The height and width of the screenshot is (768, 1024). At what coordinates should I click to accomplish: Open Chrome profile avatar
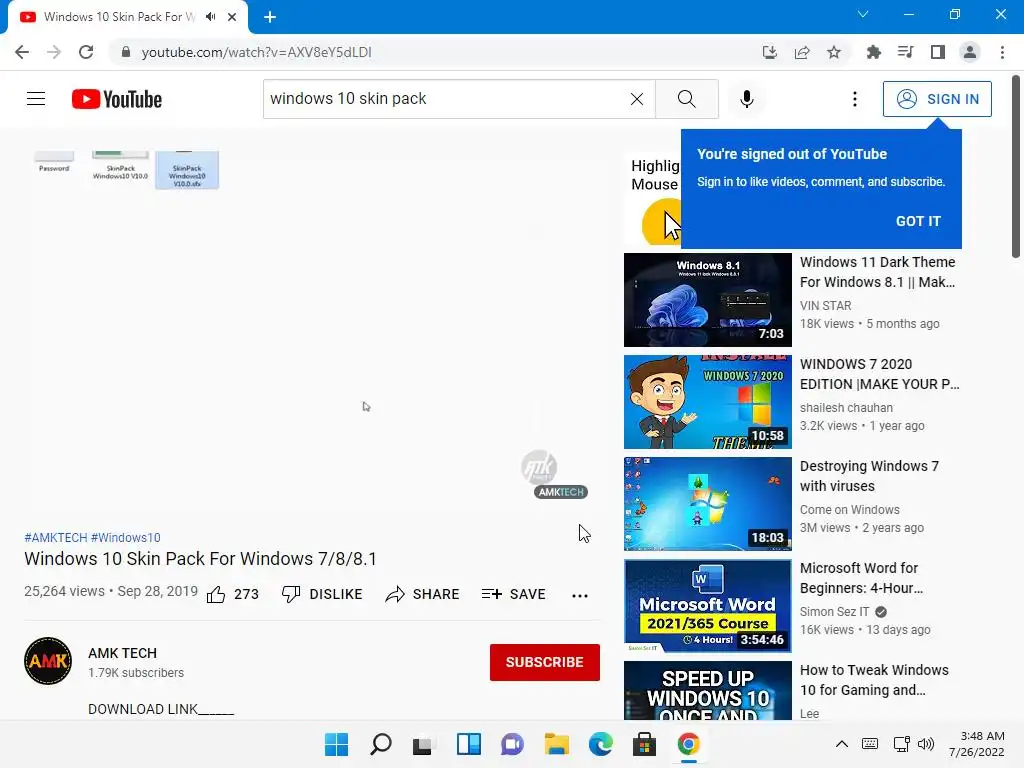click(970, 52)
